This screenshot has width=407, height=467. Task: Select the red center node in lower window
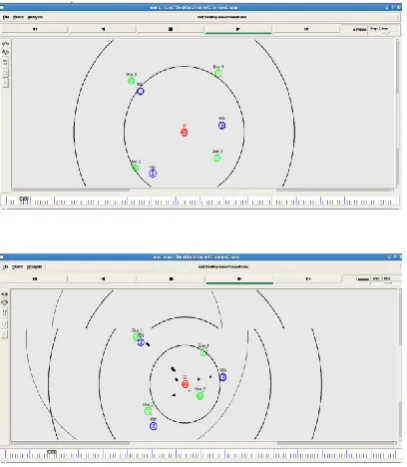click(185, 384)
